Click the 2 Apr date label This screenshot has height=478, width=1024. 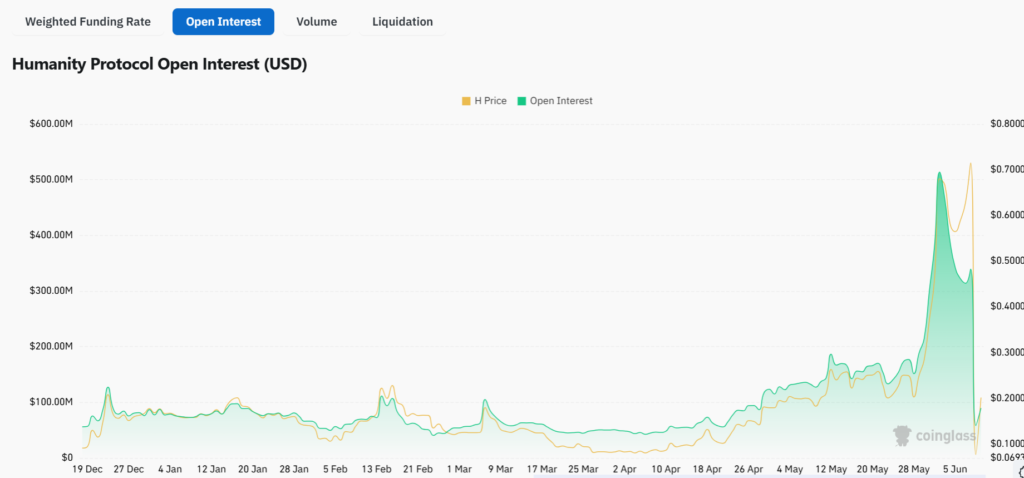coord(624,469)
